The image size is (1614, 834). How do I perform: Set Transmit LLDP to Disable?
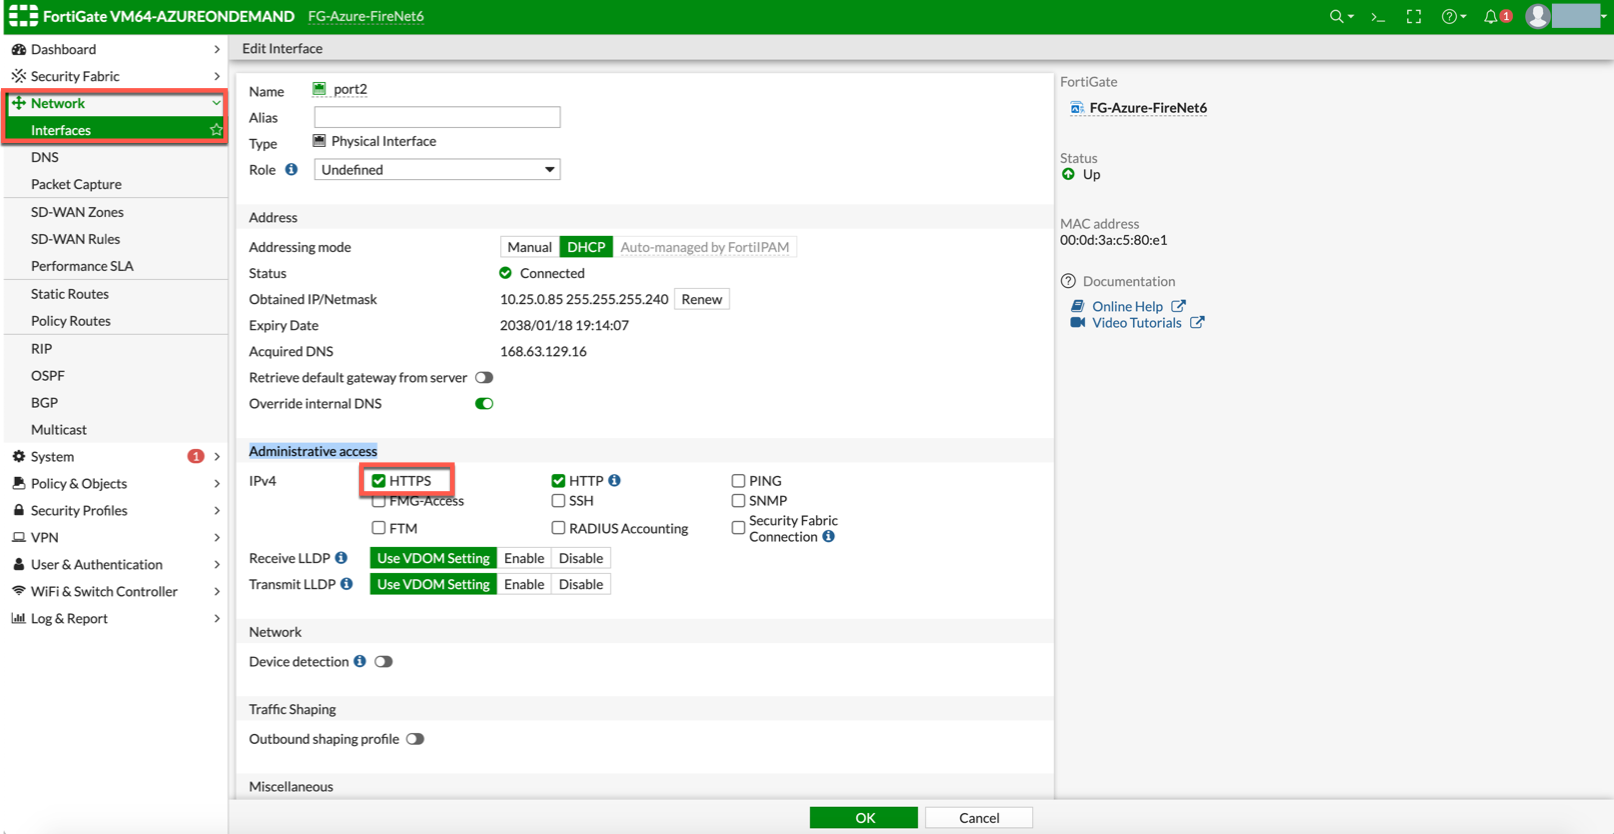(x=580, y=584)
